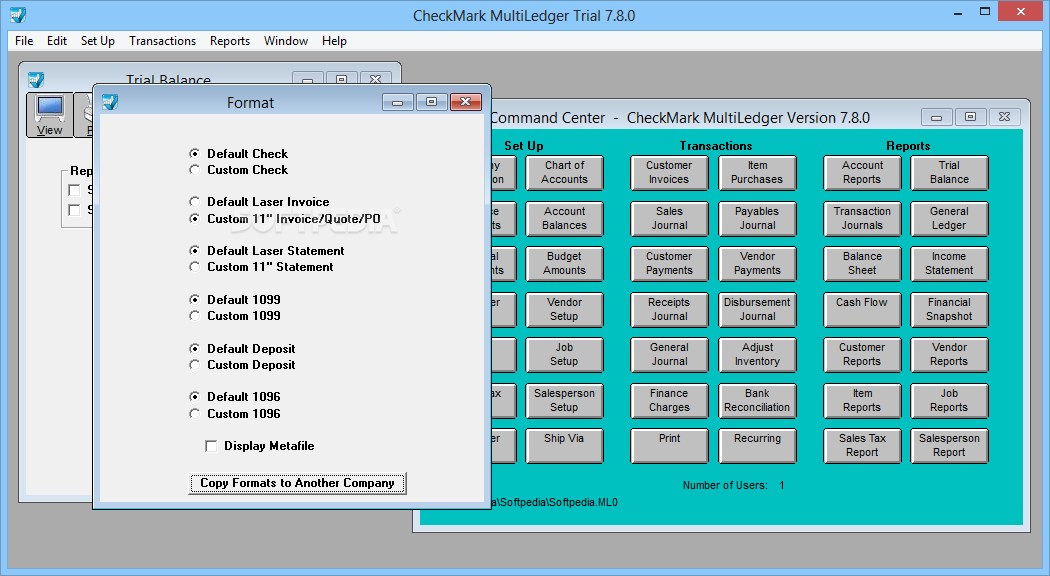Click Copy Formats to Another Company button
This screenshot has height=576, width=1050.
[x=297, y=483]
